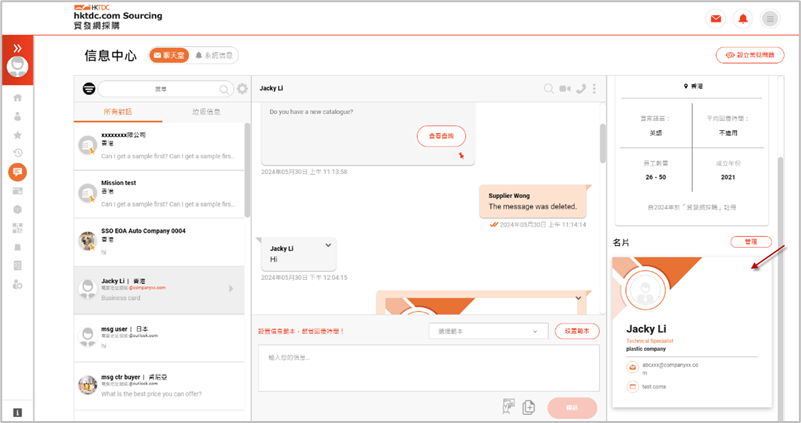Start a voice call with Jacky Li

(x=581, y=88)
